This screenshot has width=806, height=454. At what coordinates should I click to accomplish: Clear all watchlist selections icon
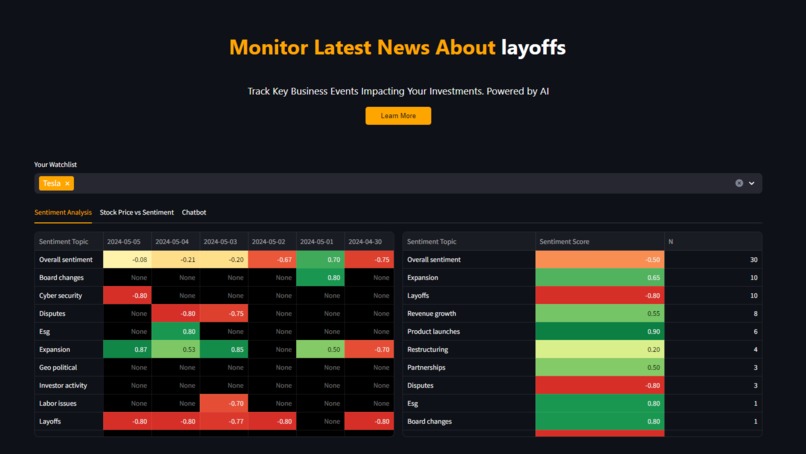click(x=739, y=183)
